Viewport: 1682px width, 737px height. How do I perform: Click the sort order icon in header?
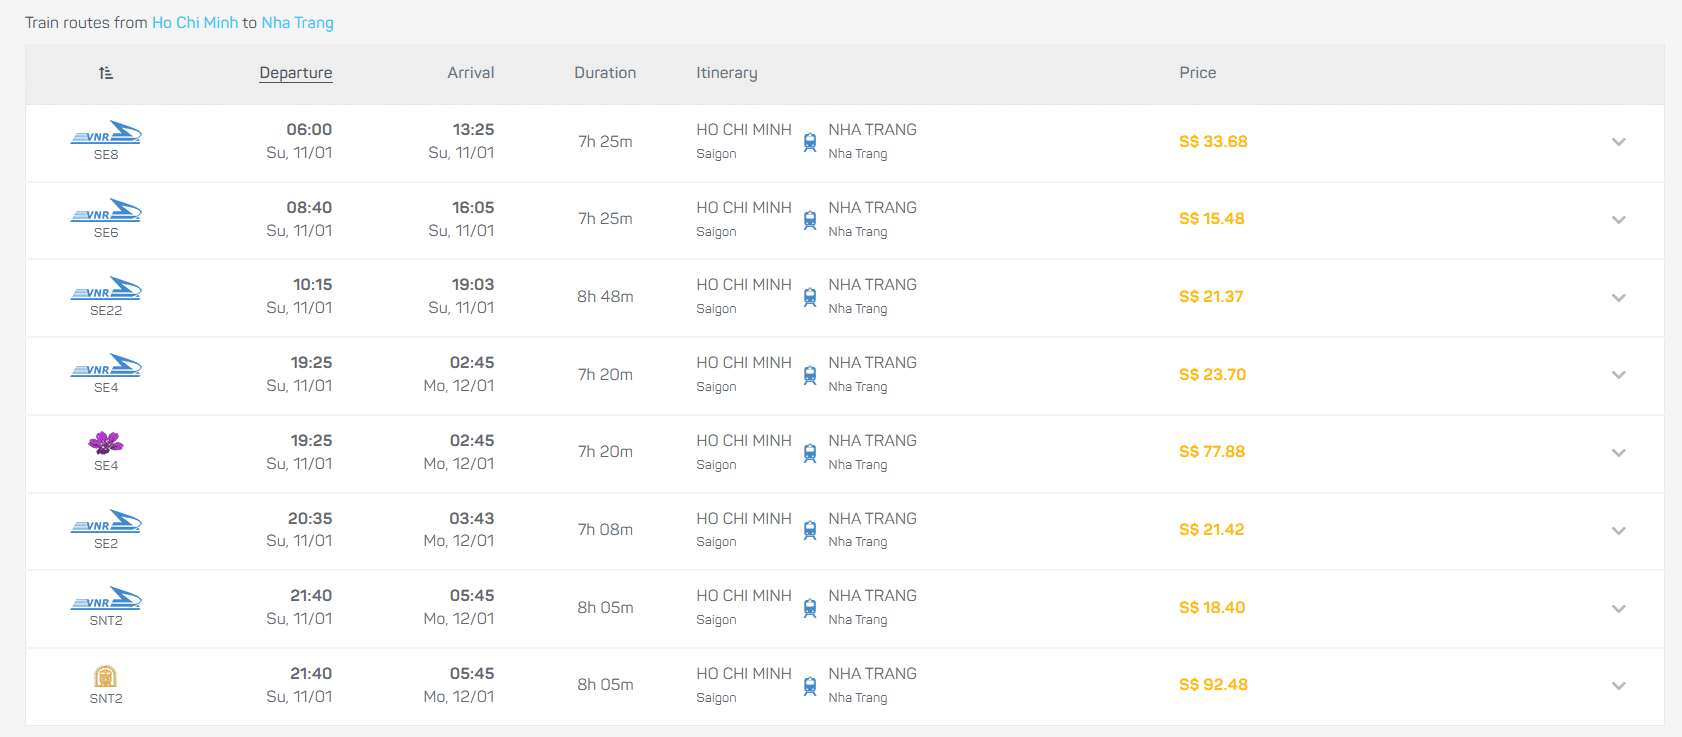106,73
